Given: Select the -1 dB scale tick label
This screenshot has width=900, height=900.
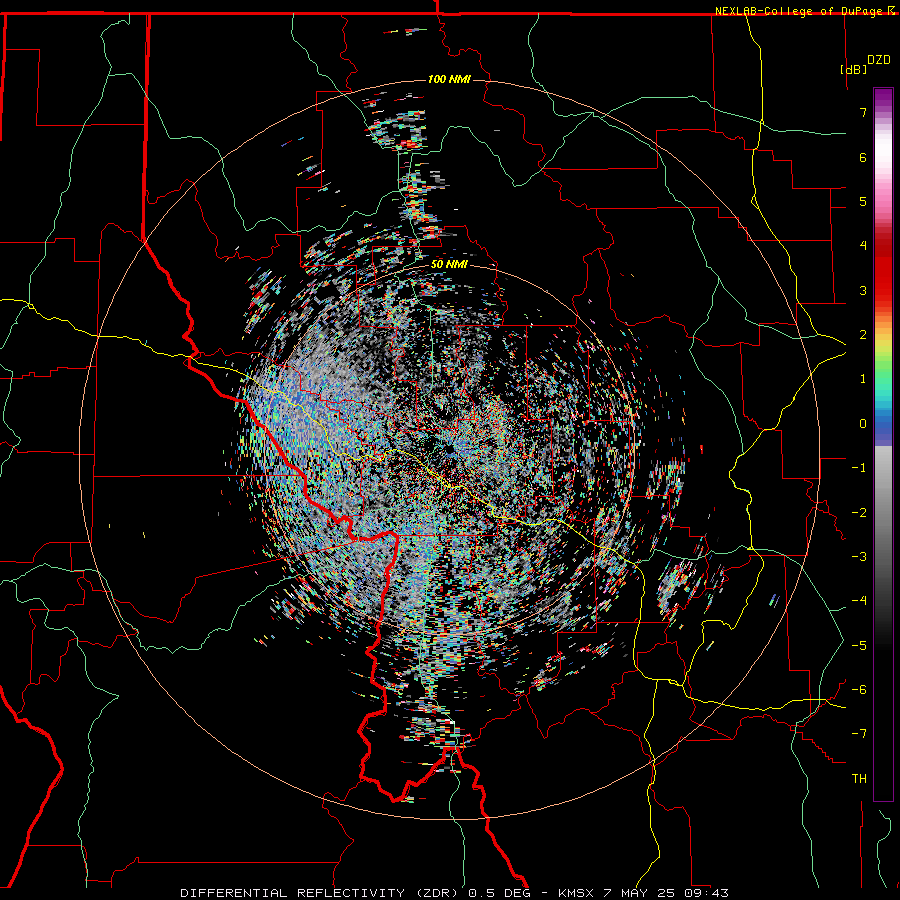Looking at the screenshot, I should point(859,468).
